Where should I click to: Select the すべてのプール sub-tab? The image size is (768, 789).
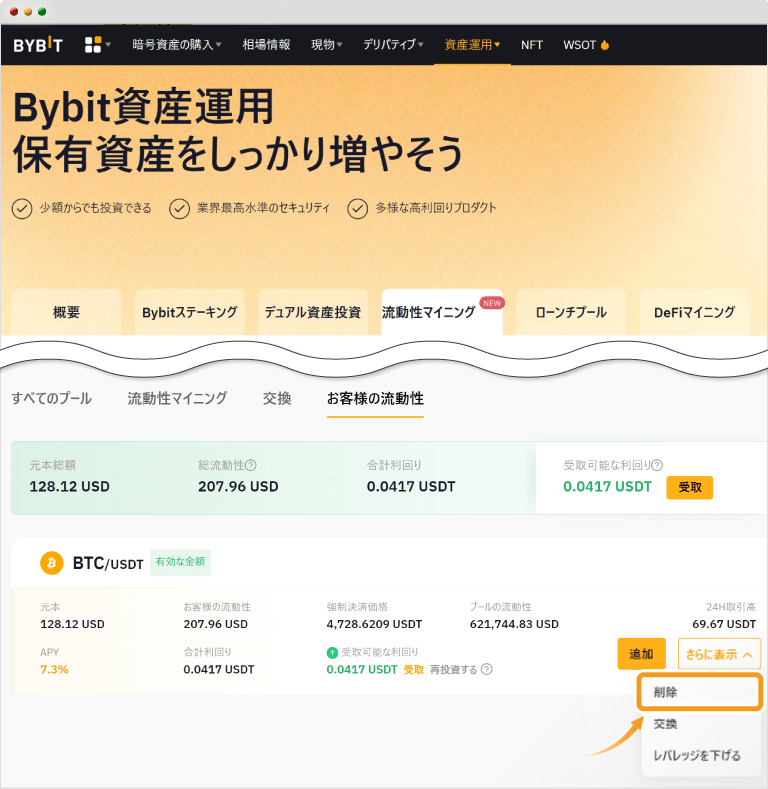tap(52, 399)
